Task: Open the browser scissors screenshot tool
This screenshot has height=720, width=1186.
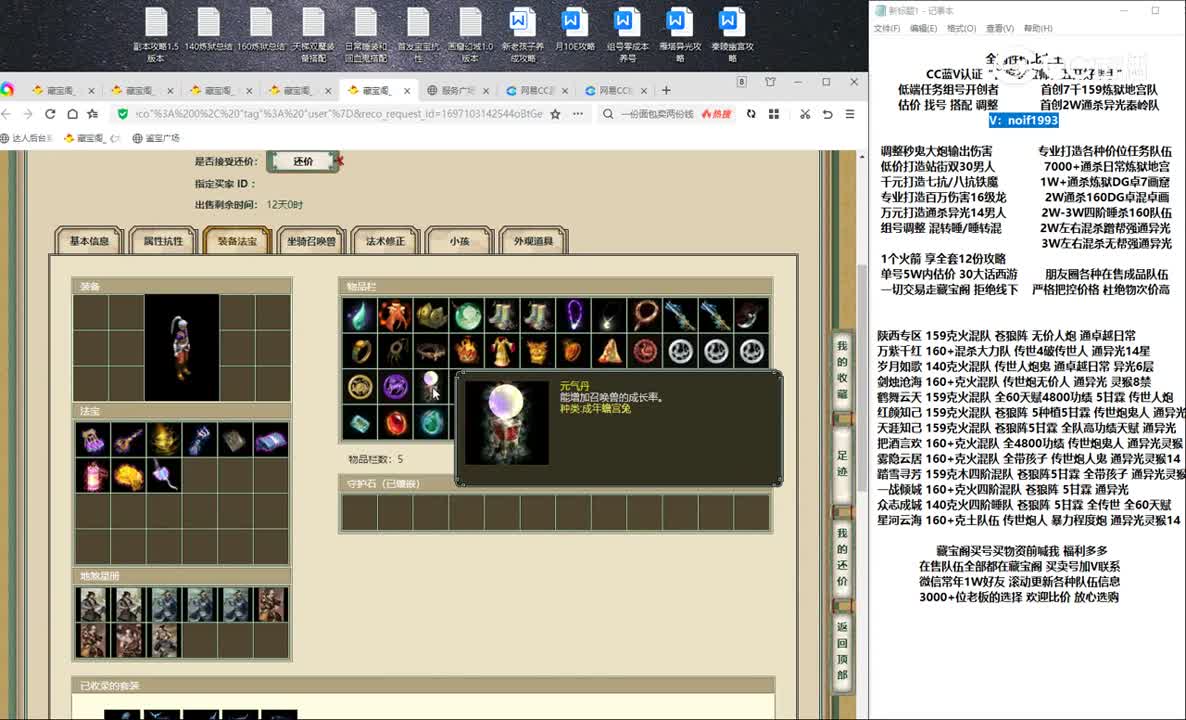Action: [805, 113]
